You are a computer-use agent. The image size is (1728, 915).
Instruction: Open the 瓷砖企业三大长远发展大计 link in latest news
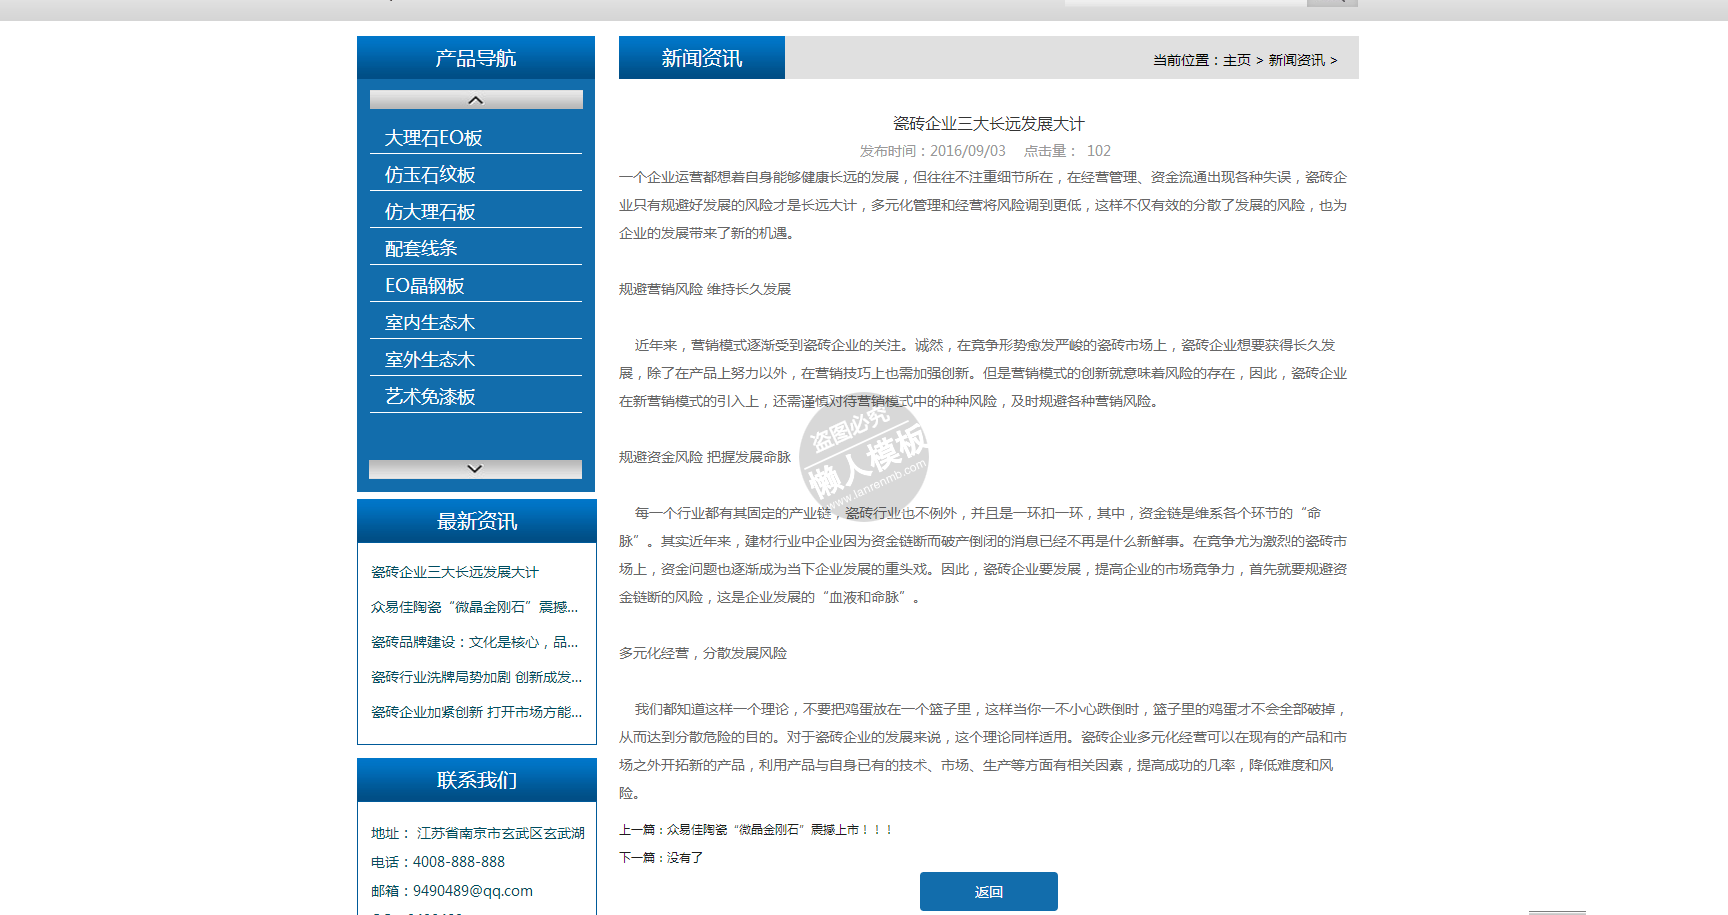(455, 572)
